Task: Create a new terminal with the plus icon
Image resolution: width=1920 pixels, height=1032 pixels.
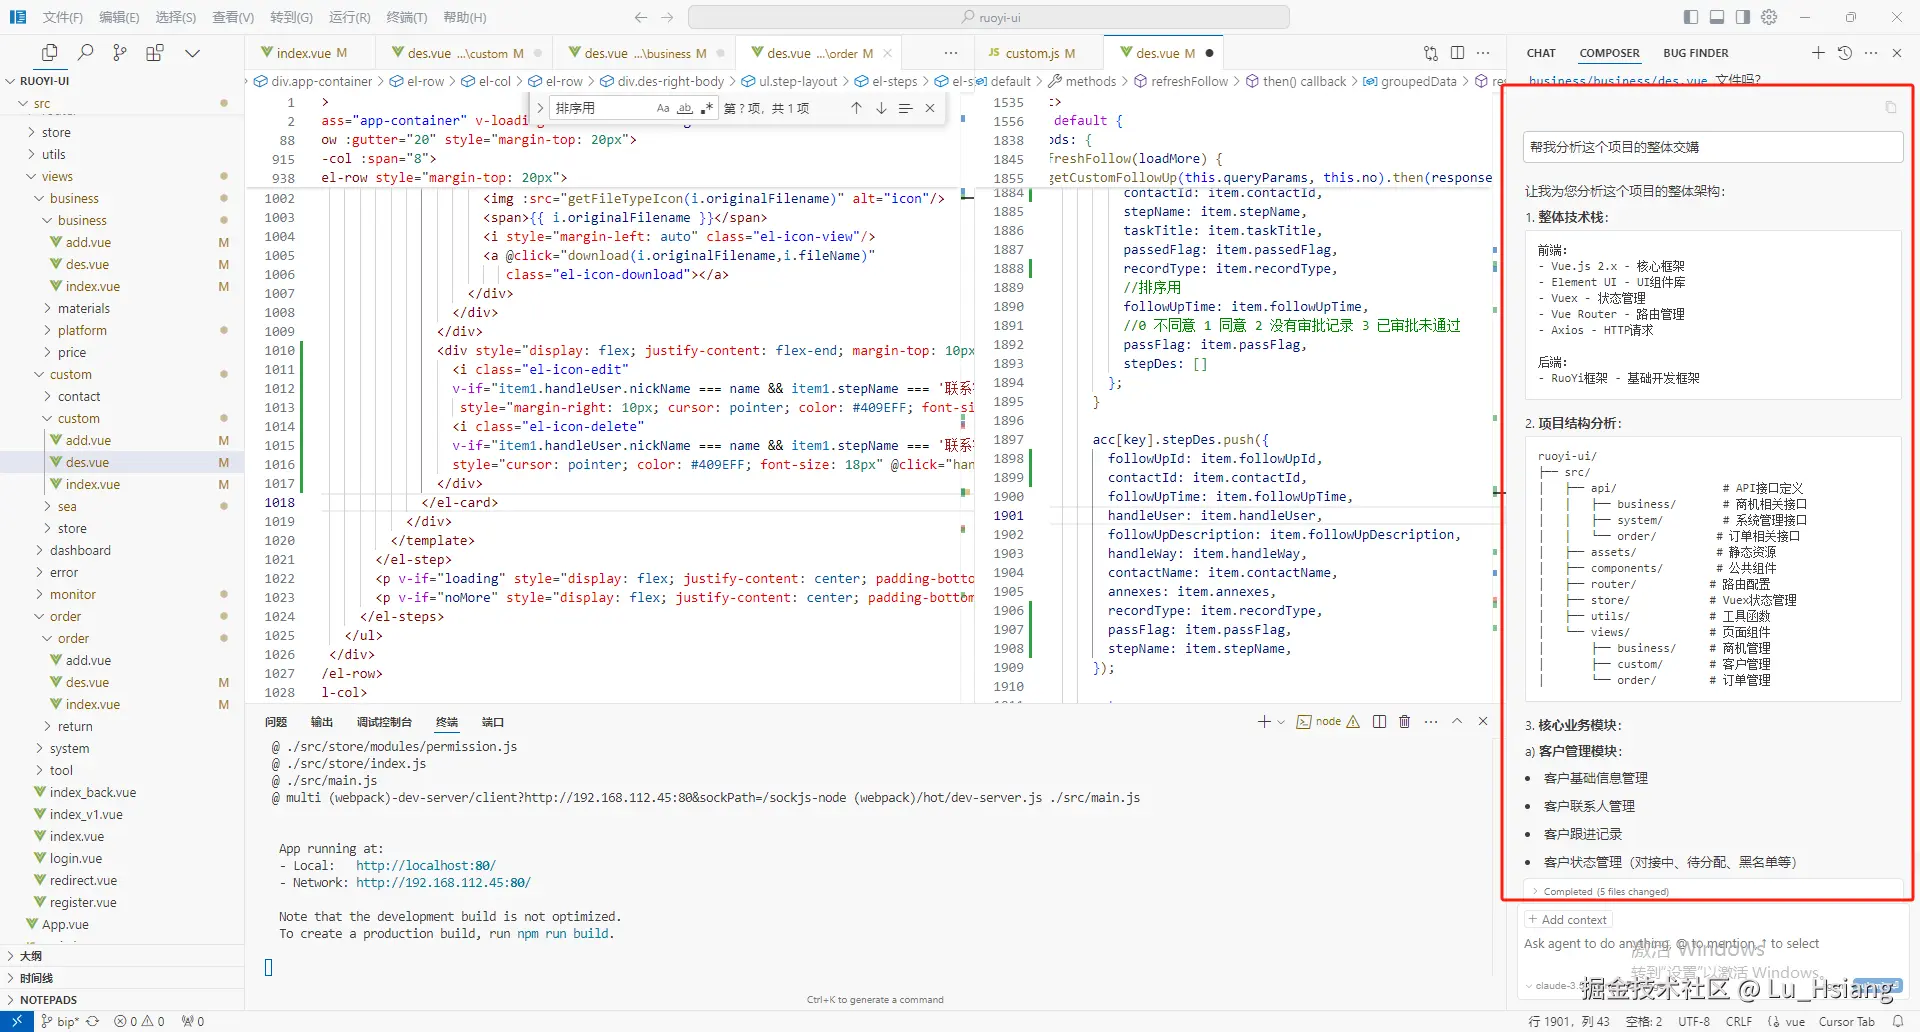Action: (x=1264, y=721)
